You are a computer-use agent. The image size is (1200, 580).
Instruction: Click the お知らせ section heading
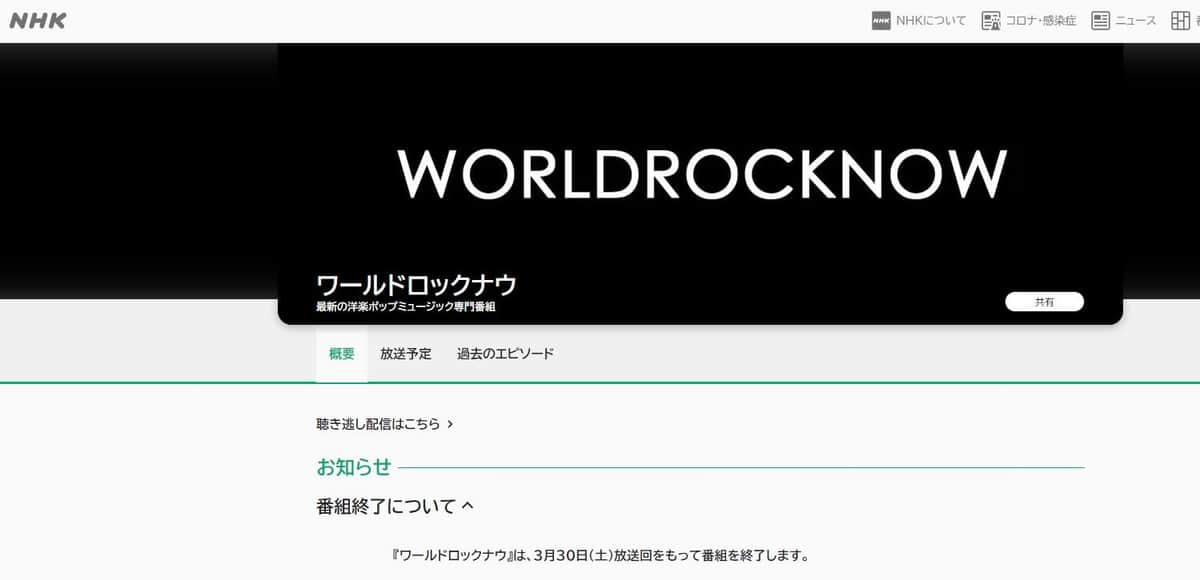pyautogui.click(x=354, y=467)
